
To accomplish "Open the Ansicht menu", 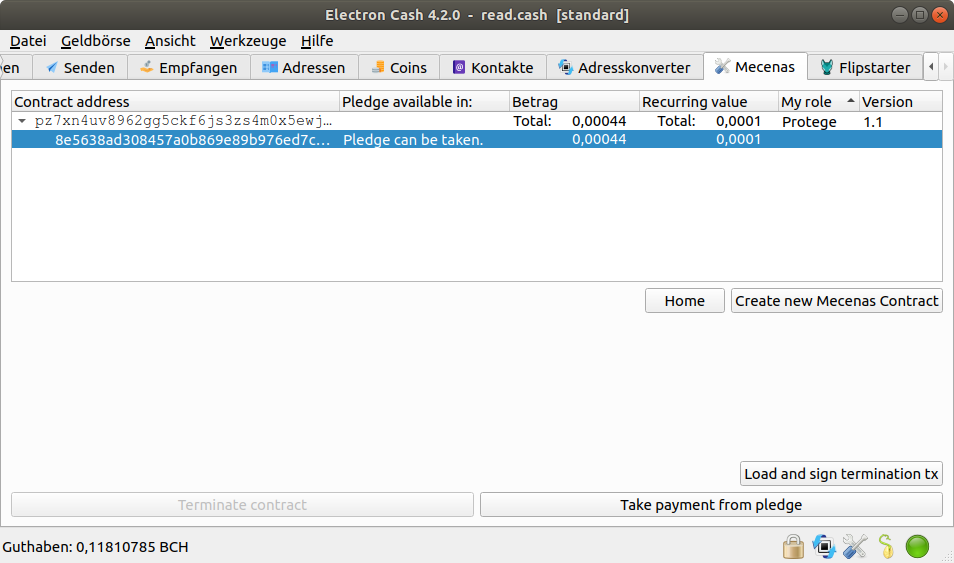I will pos(170,41).
